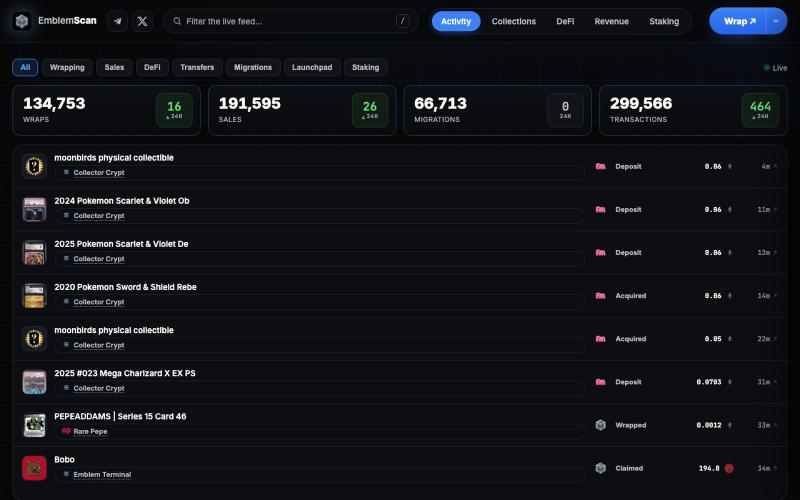Viewport: 800px width, 500px height.
Task: Open the Staking top navigation tab
Action: tap(664, 21)
